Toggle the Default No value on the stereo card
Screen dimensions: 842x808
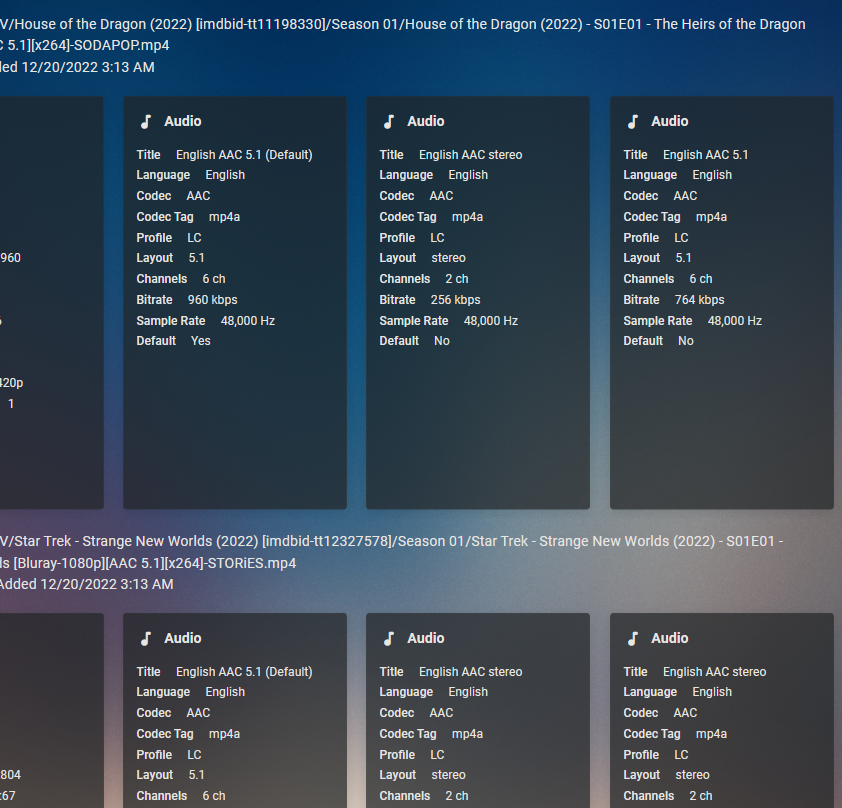[439, 340]
